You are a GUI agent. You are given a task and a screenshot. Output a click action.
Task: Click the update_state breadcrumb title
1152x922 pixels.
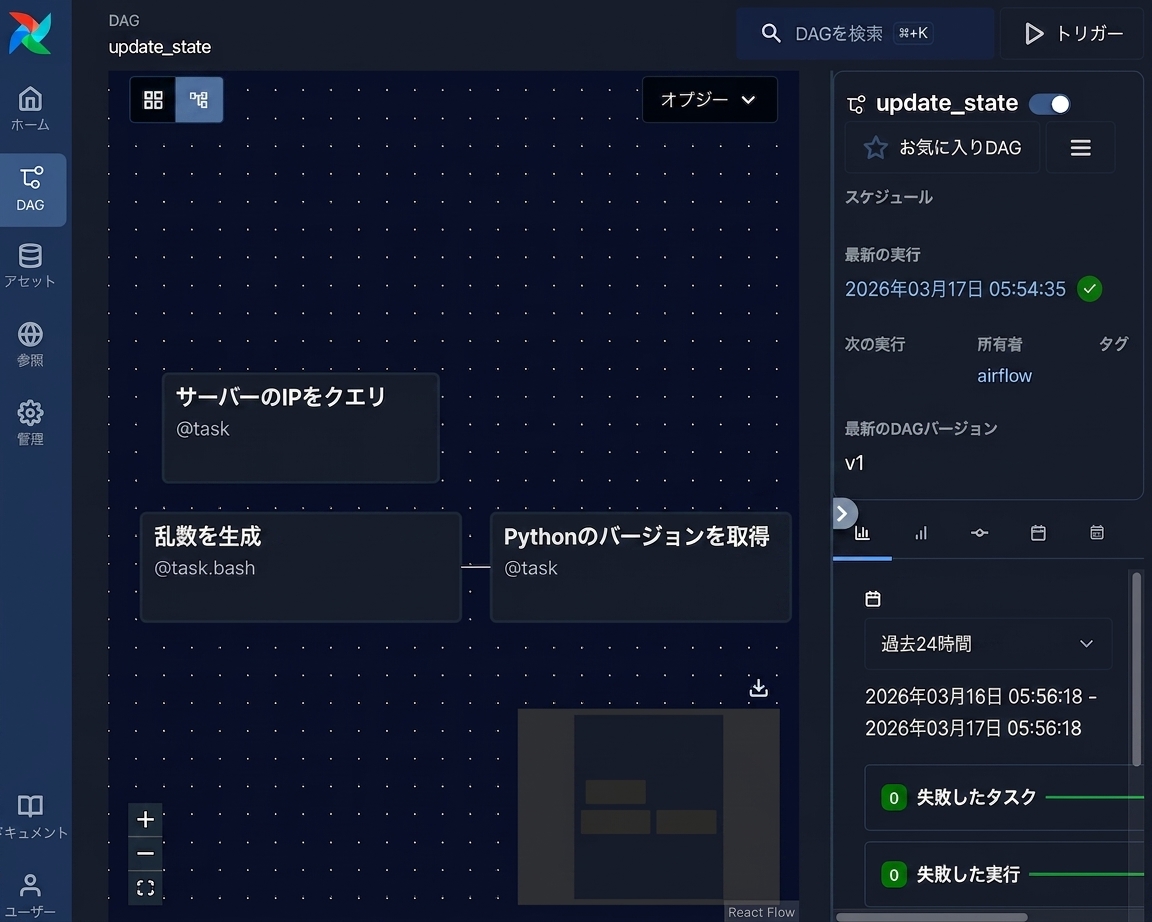coord(159,47)
